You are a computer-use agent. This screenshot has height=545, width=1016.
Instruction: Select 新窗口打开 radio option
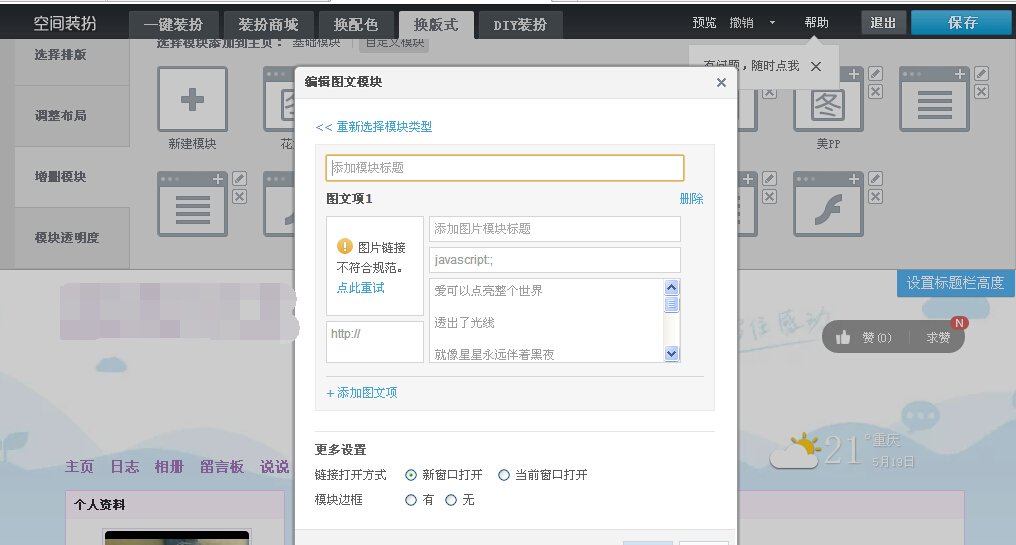point(411,475)
